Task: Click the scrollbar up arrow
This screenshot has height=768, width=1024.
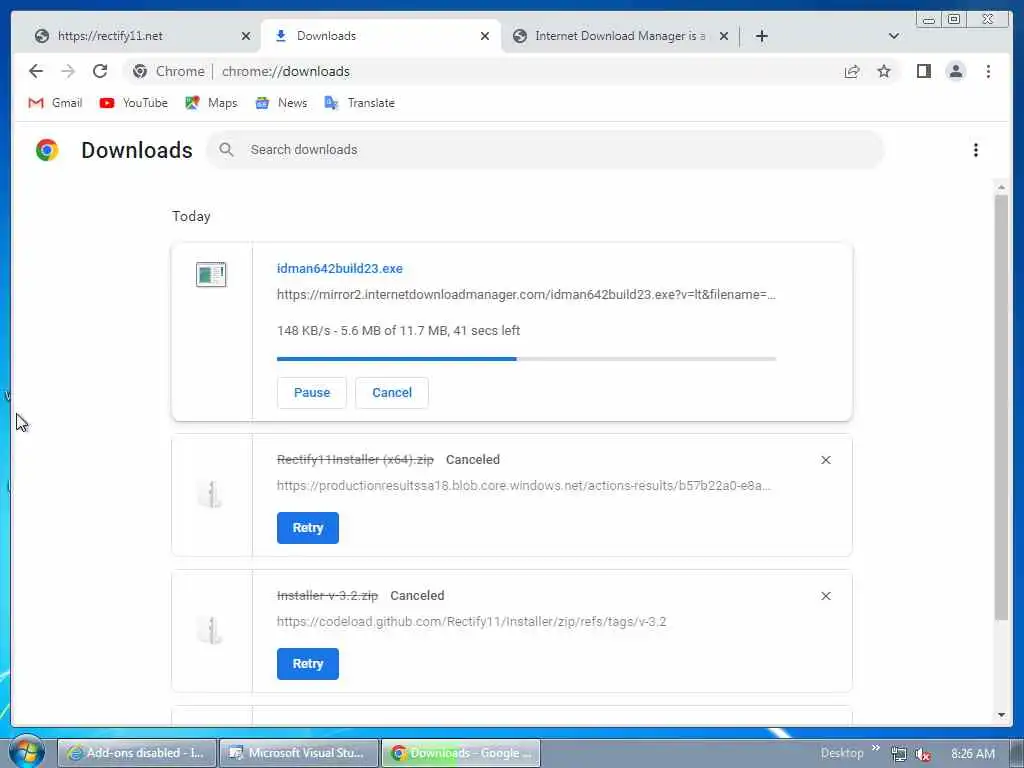Action: click(1001, 188)
